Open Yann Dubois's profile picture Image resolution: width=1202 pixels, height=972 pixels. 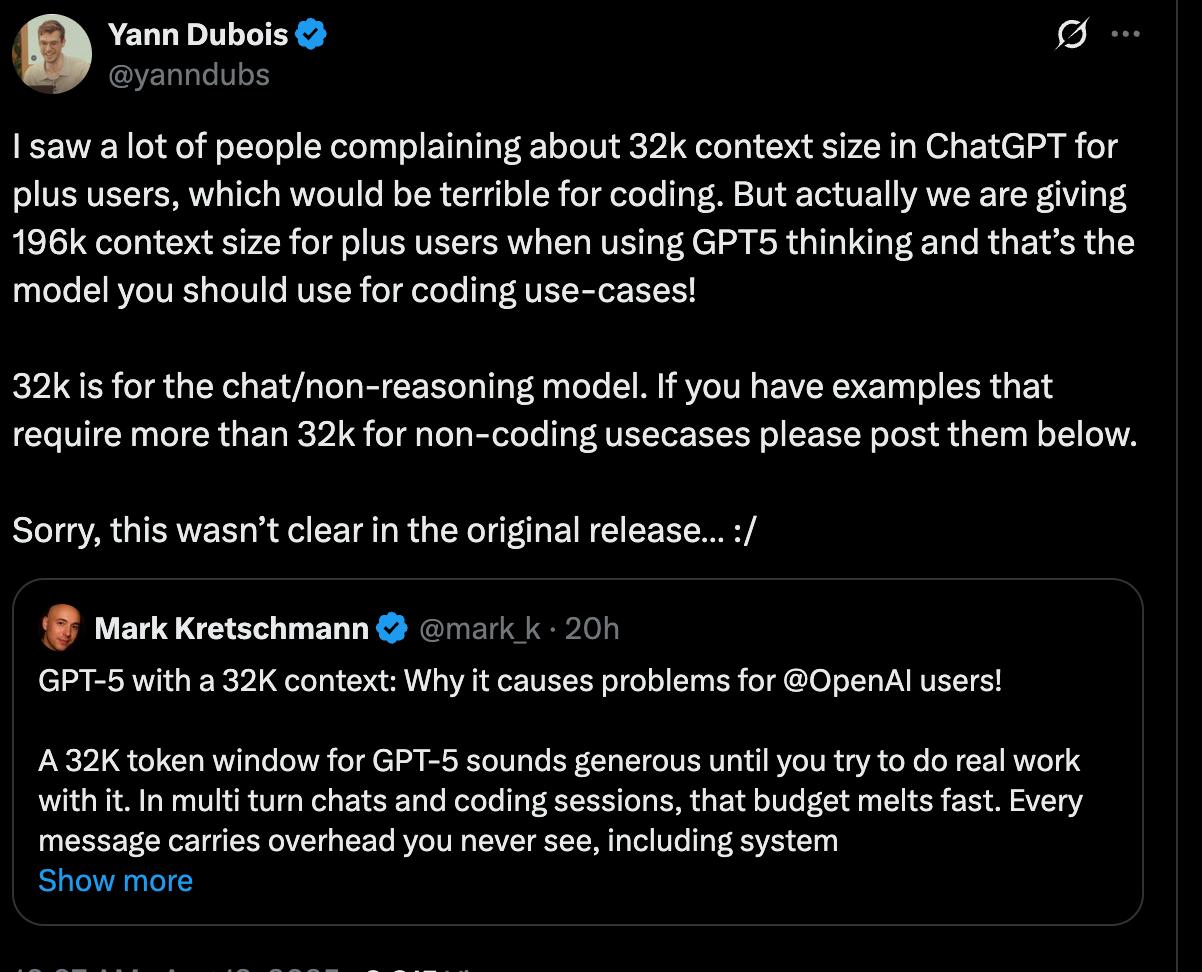pyautogui.click(x=52, y=54)
